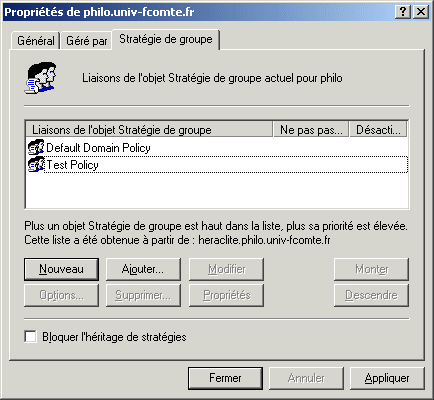Image resolution: width=434 pixels, height=400 pixels.
Task: Close the properties dialog with X
Action: (421, 12)
